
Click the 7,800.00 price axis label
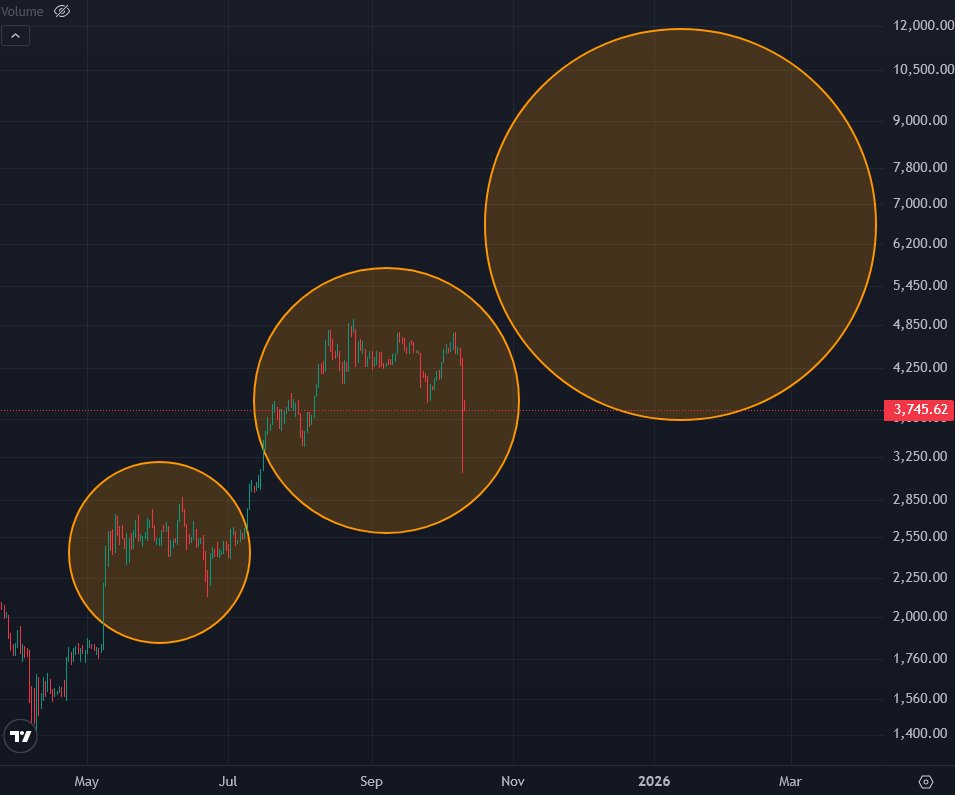coord(920,167)
